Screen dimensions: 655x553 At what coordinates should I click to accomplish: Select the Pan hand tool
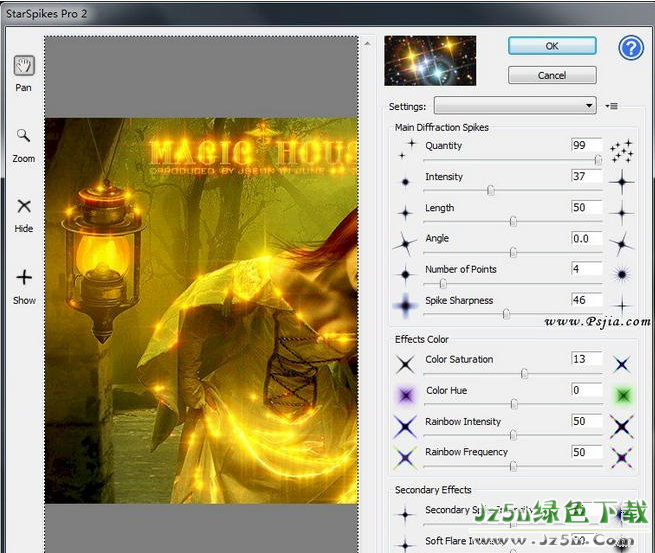tap(24, 66)
